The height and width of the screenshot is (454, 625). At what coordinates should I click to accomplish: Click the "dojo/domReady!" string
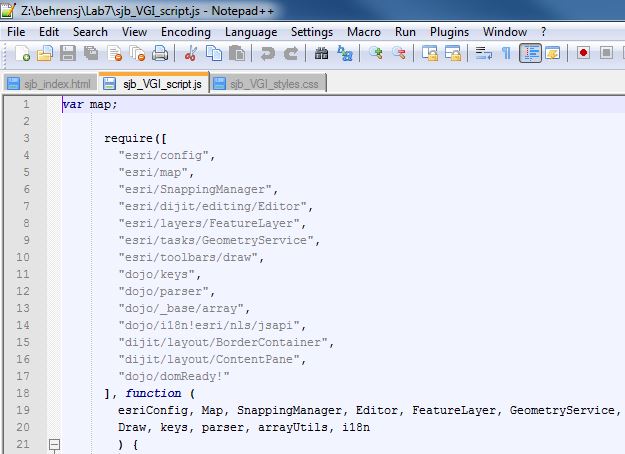coord(174,376)
